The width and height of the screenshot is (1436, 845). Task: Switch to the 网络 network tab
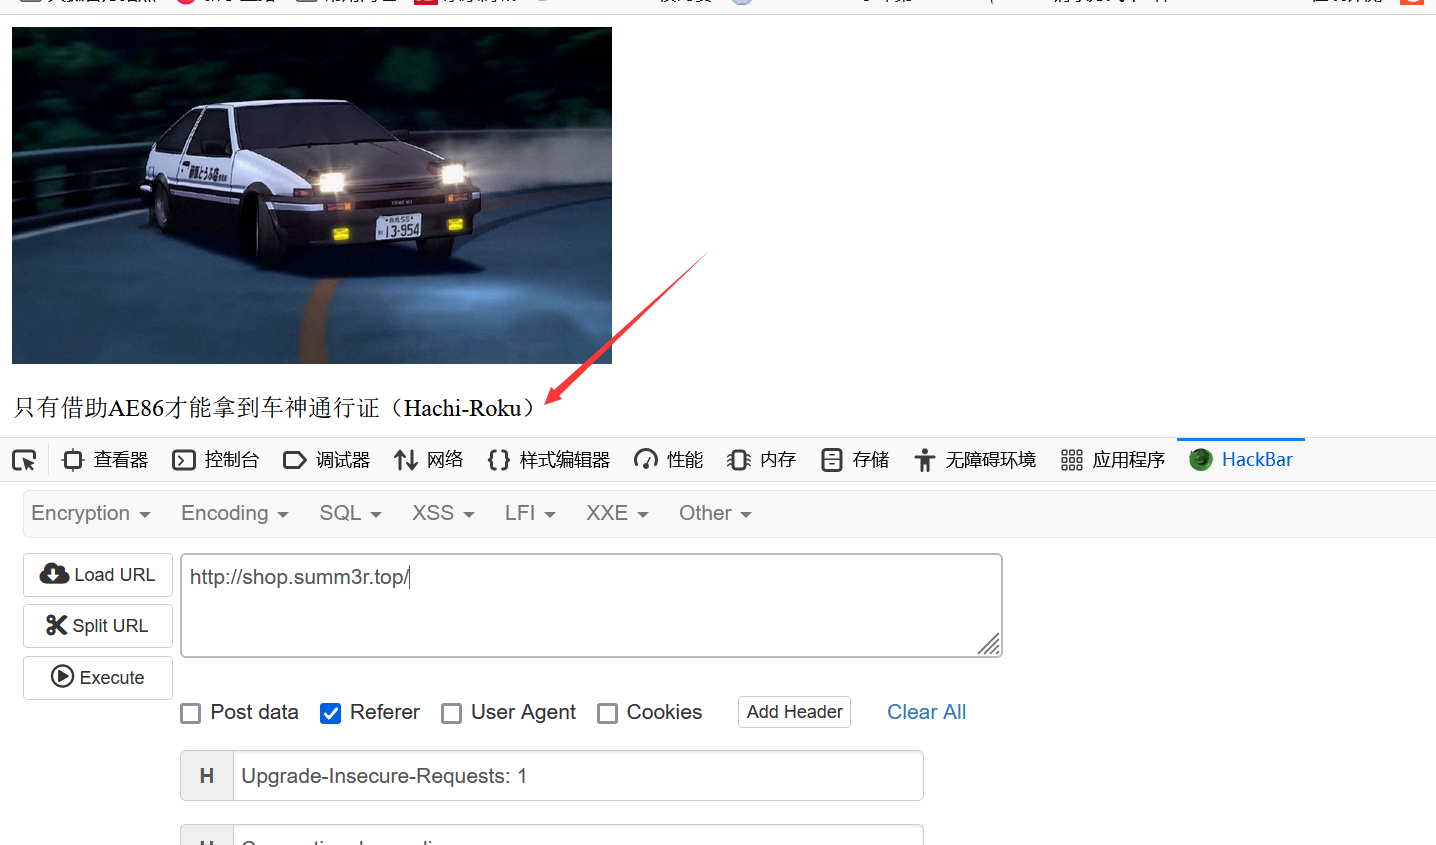pyautogui.click(x=429, y=460)
